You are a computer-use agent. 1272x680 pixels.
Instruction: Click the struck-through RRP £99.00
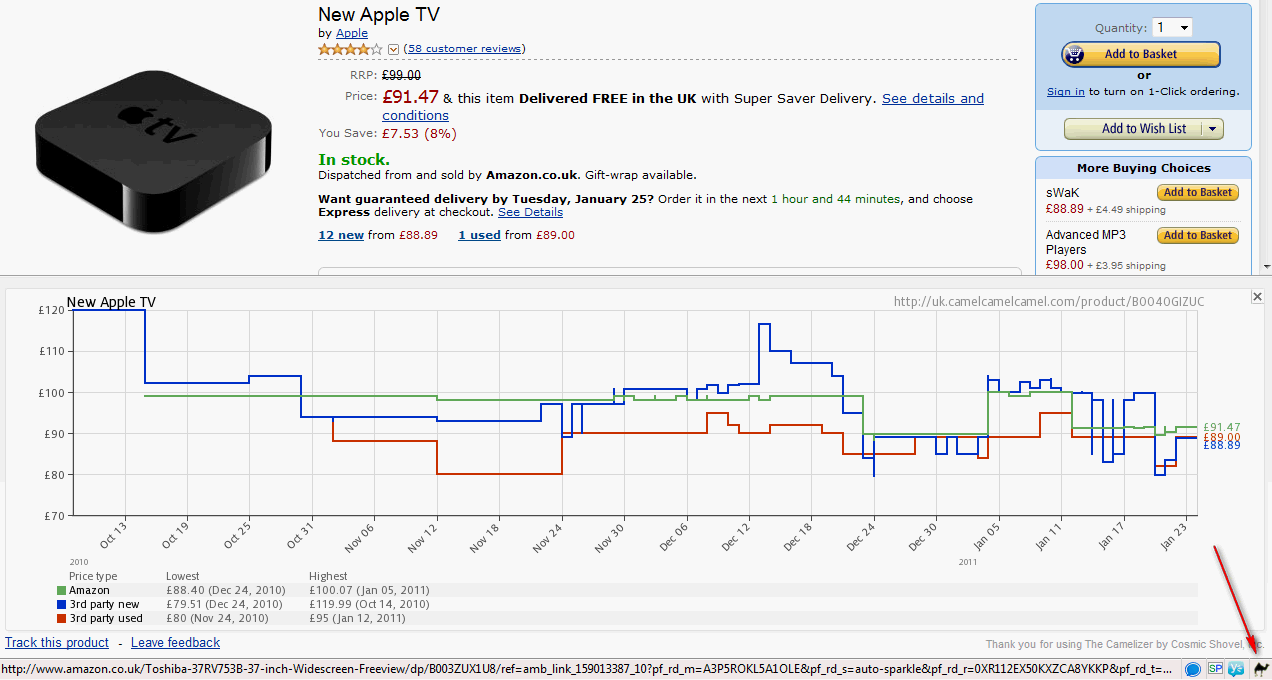click(x=401, y=75)
